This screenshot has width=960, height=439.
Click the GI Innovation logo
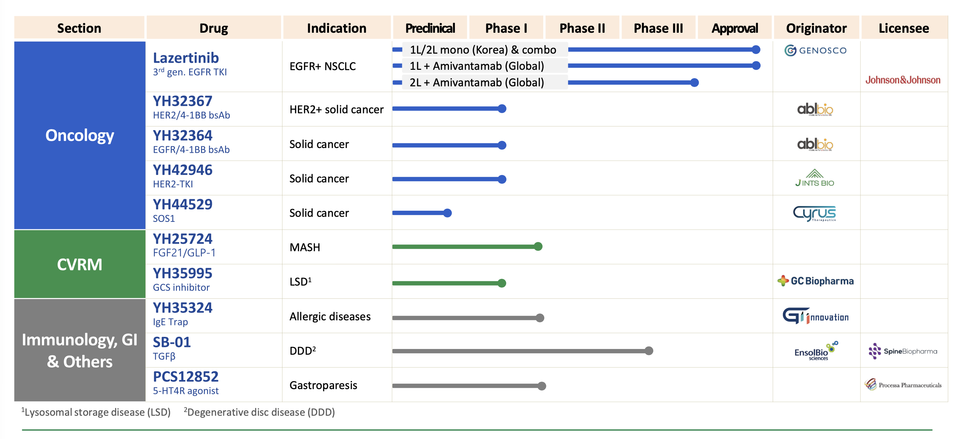815,317
